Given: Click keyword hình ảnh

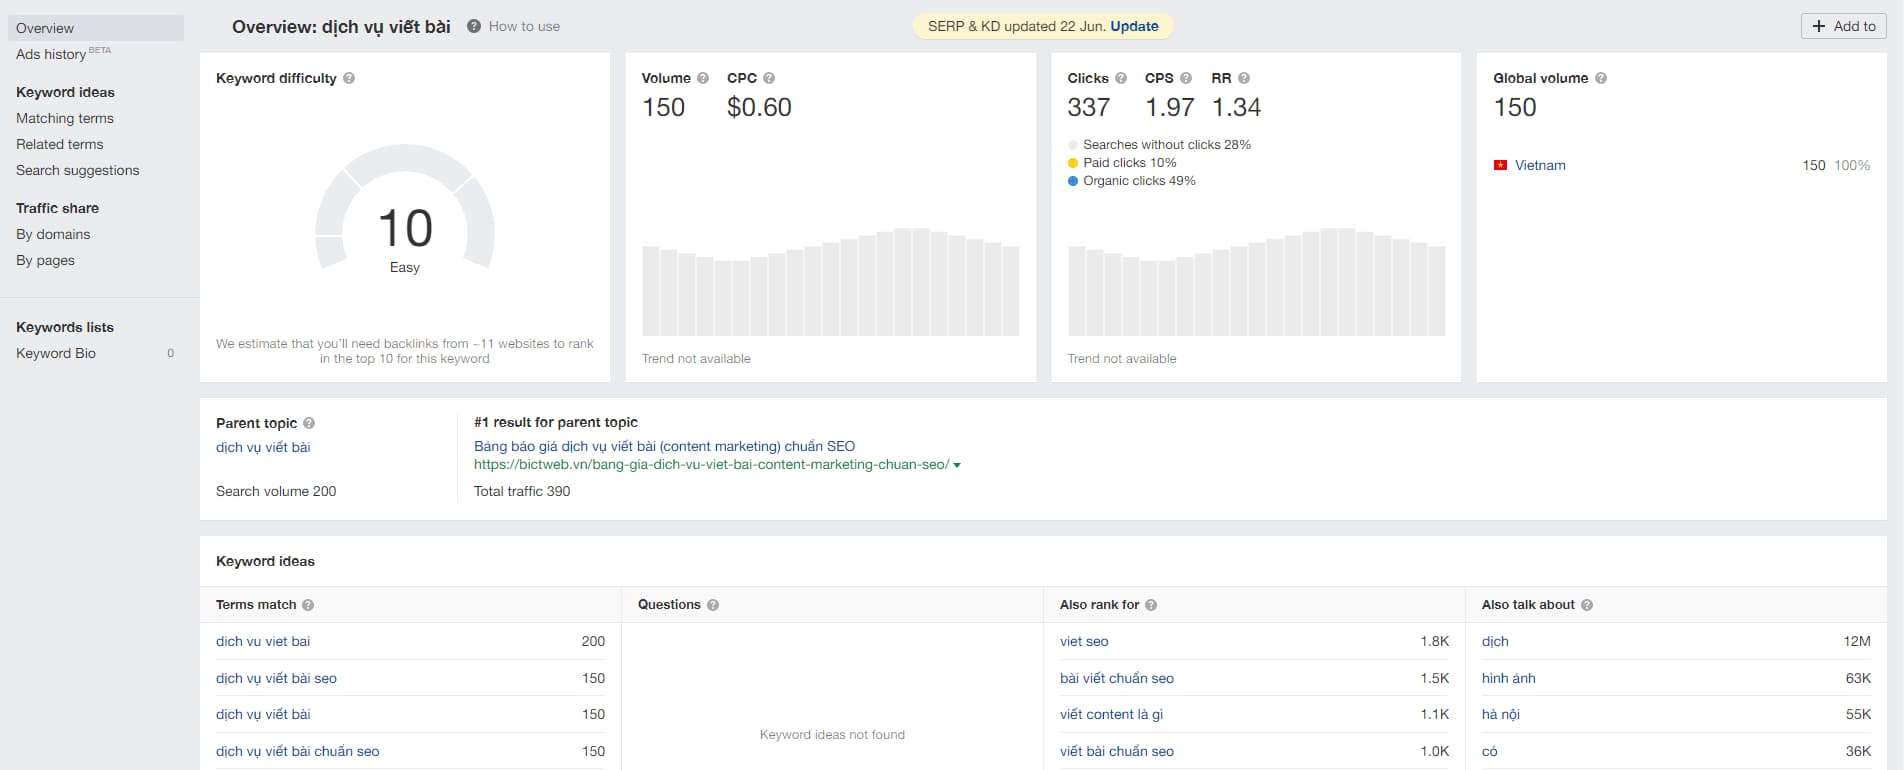Looking at the screenshot, I should pos(1508,678).
